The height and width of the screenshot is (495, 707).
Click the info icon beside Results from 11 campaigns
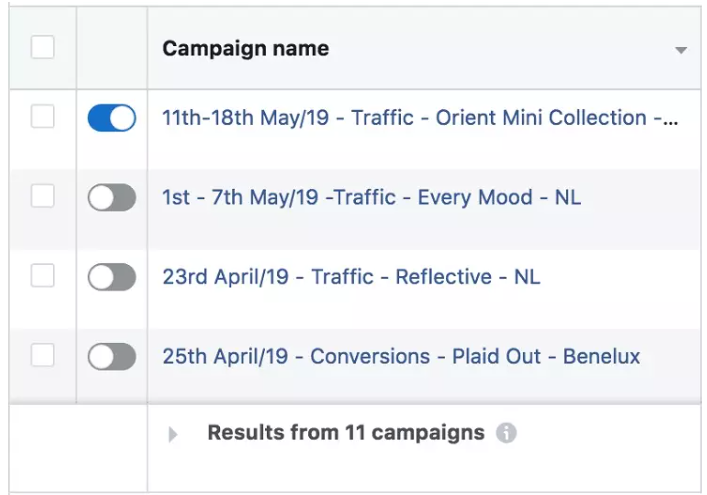[507, 434]
